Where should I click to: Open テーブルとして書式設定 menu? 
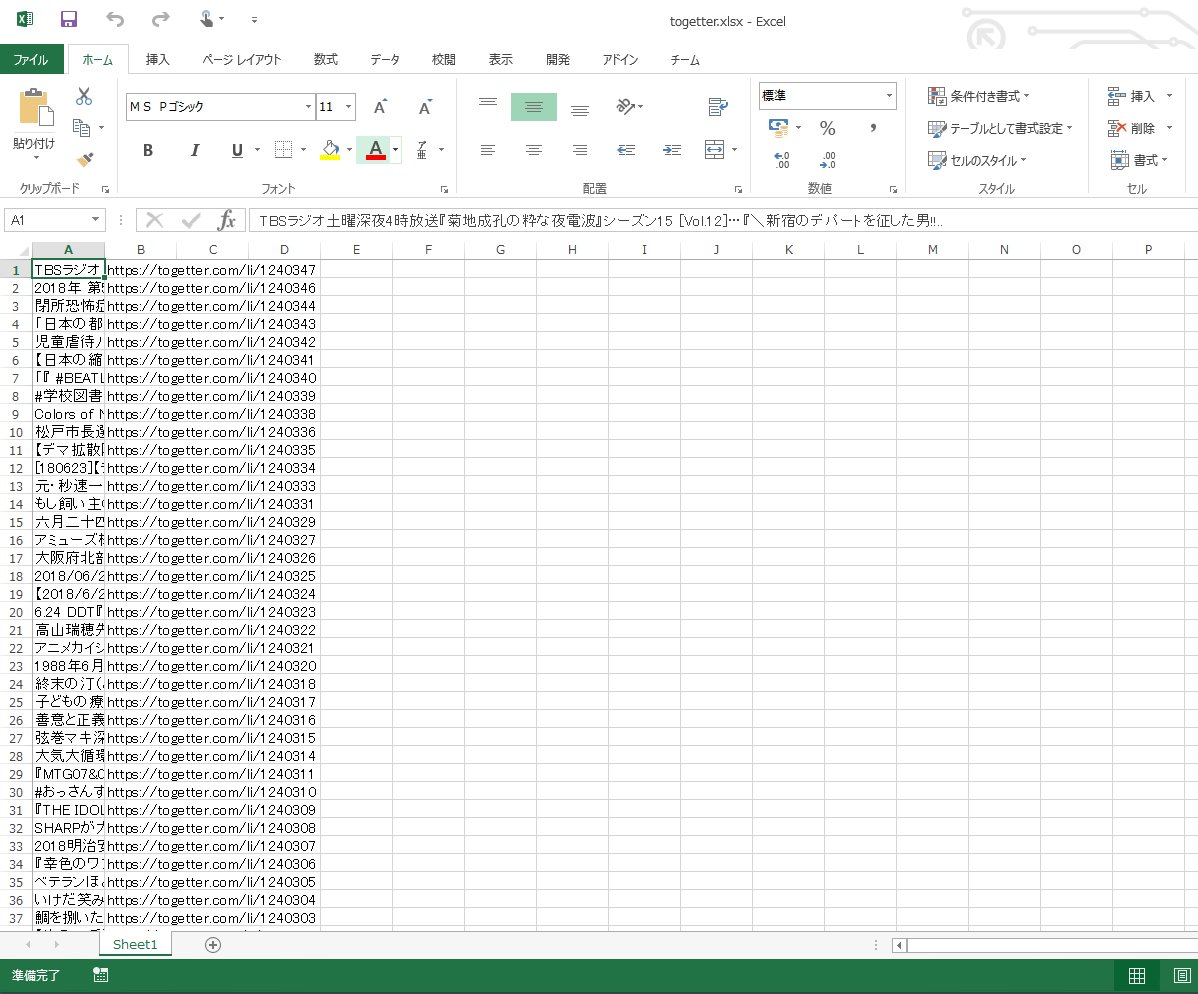[x=1000, y=128]
